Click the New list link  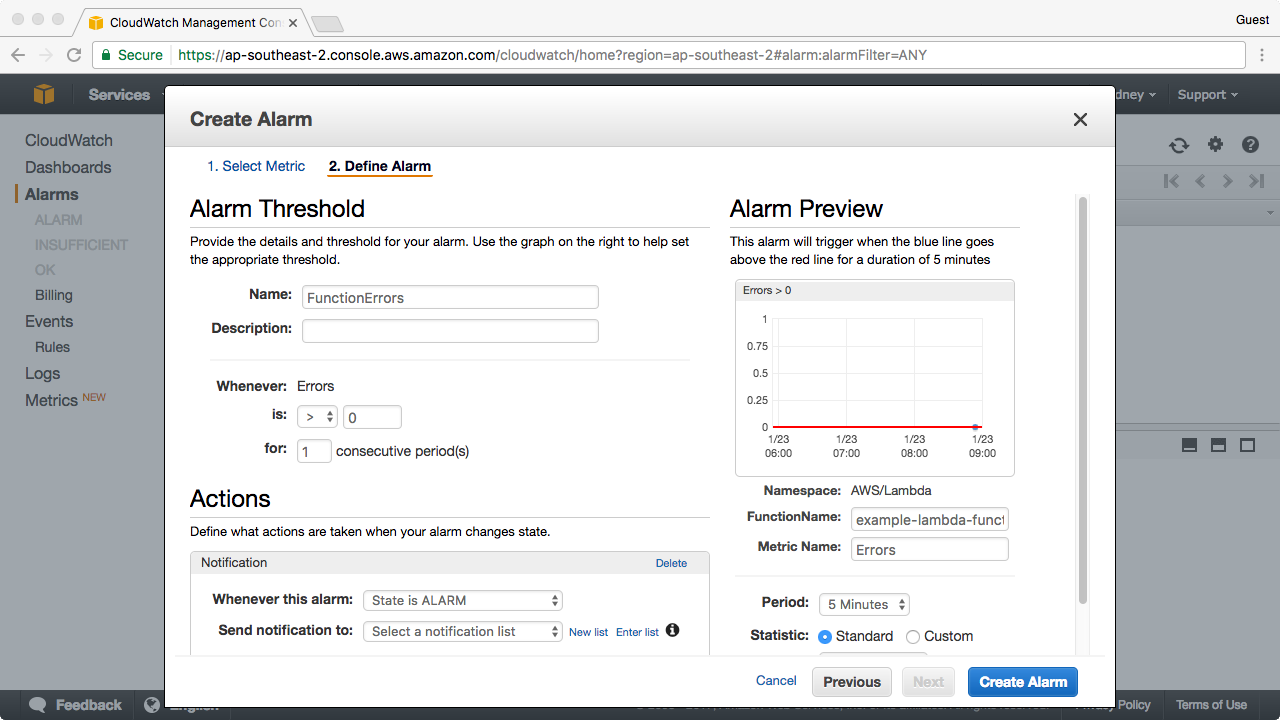588,632
